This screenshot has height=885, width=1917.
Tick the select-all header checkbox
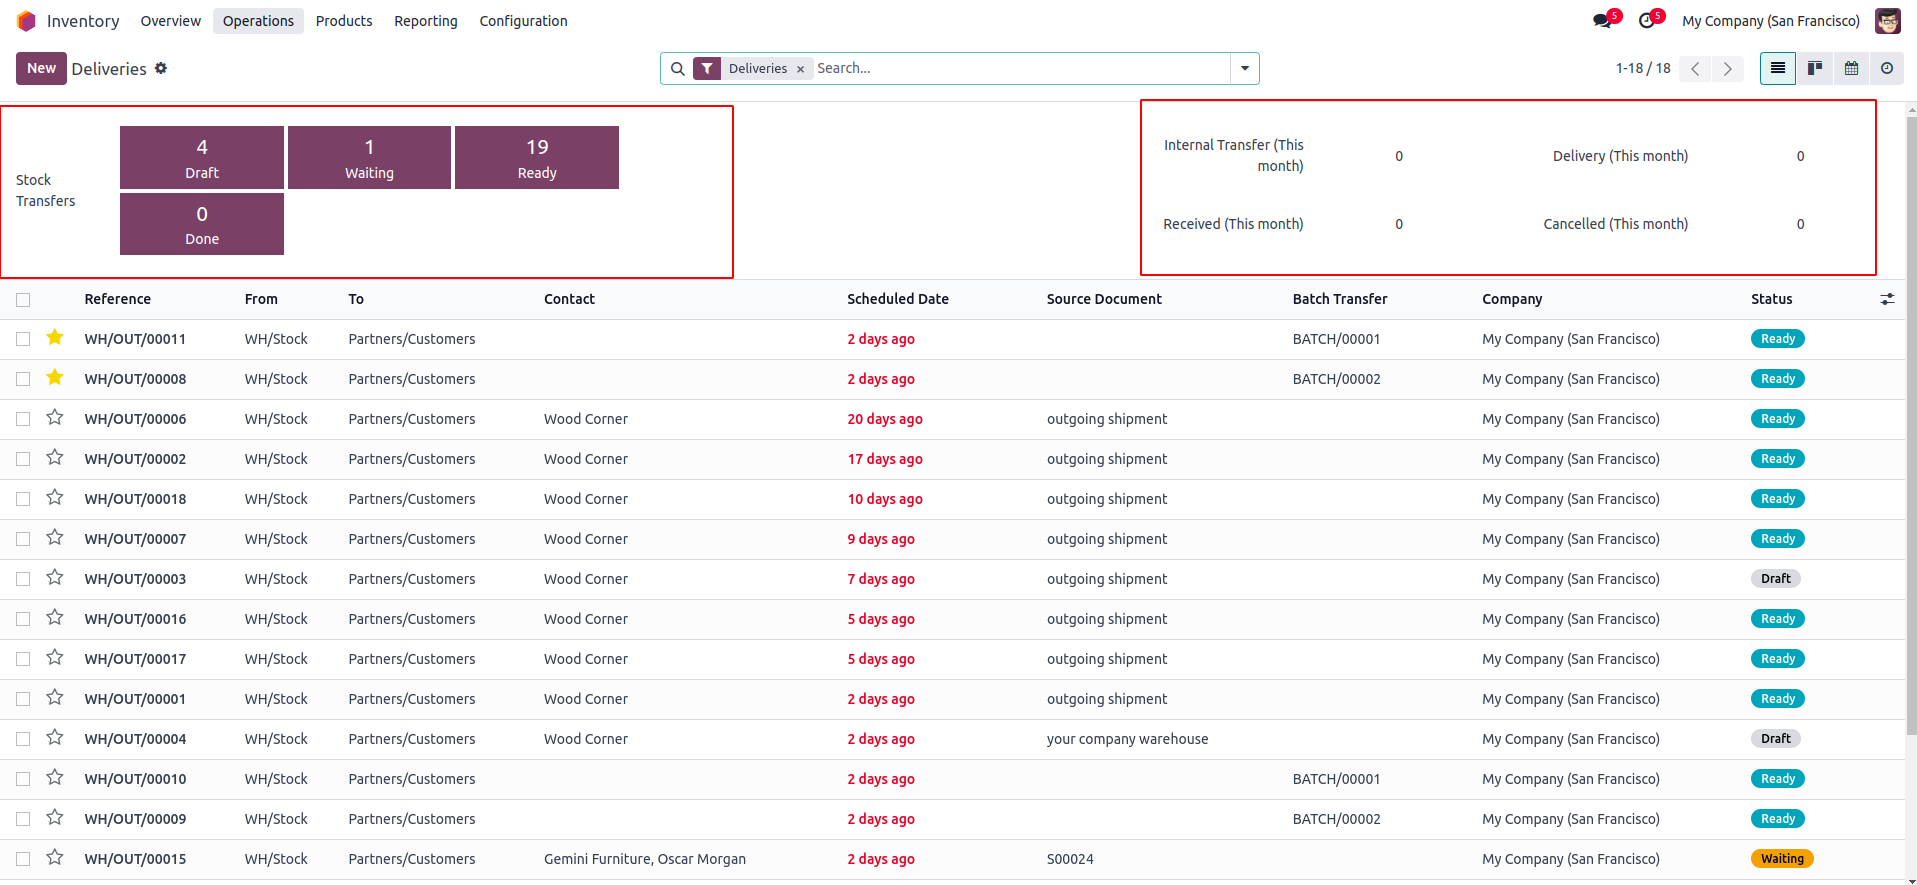pos(23,299)
